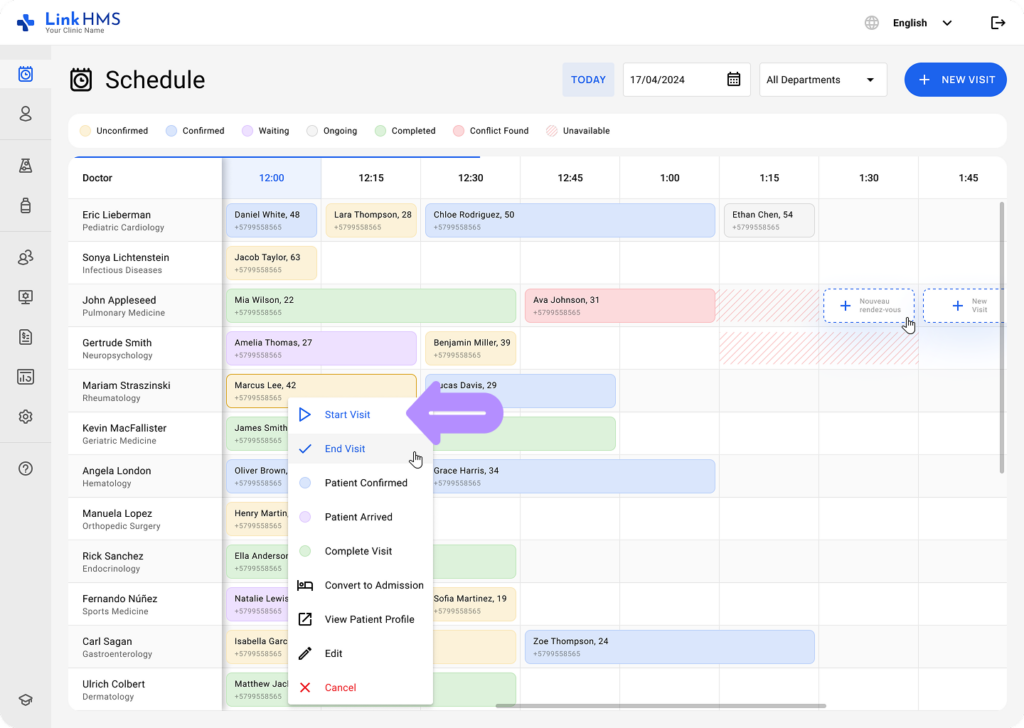Open the help question mark icon
This screenshot has height=728, width=1024.
pos(25,469)
